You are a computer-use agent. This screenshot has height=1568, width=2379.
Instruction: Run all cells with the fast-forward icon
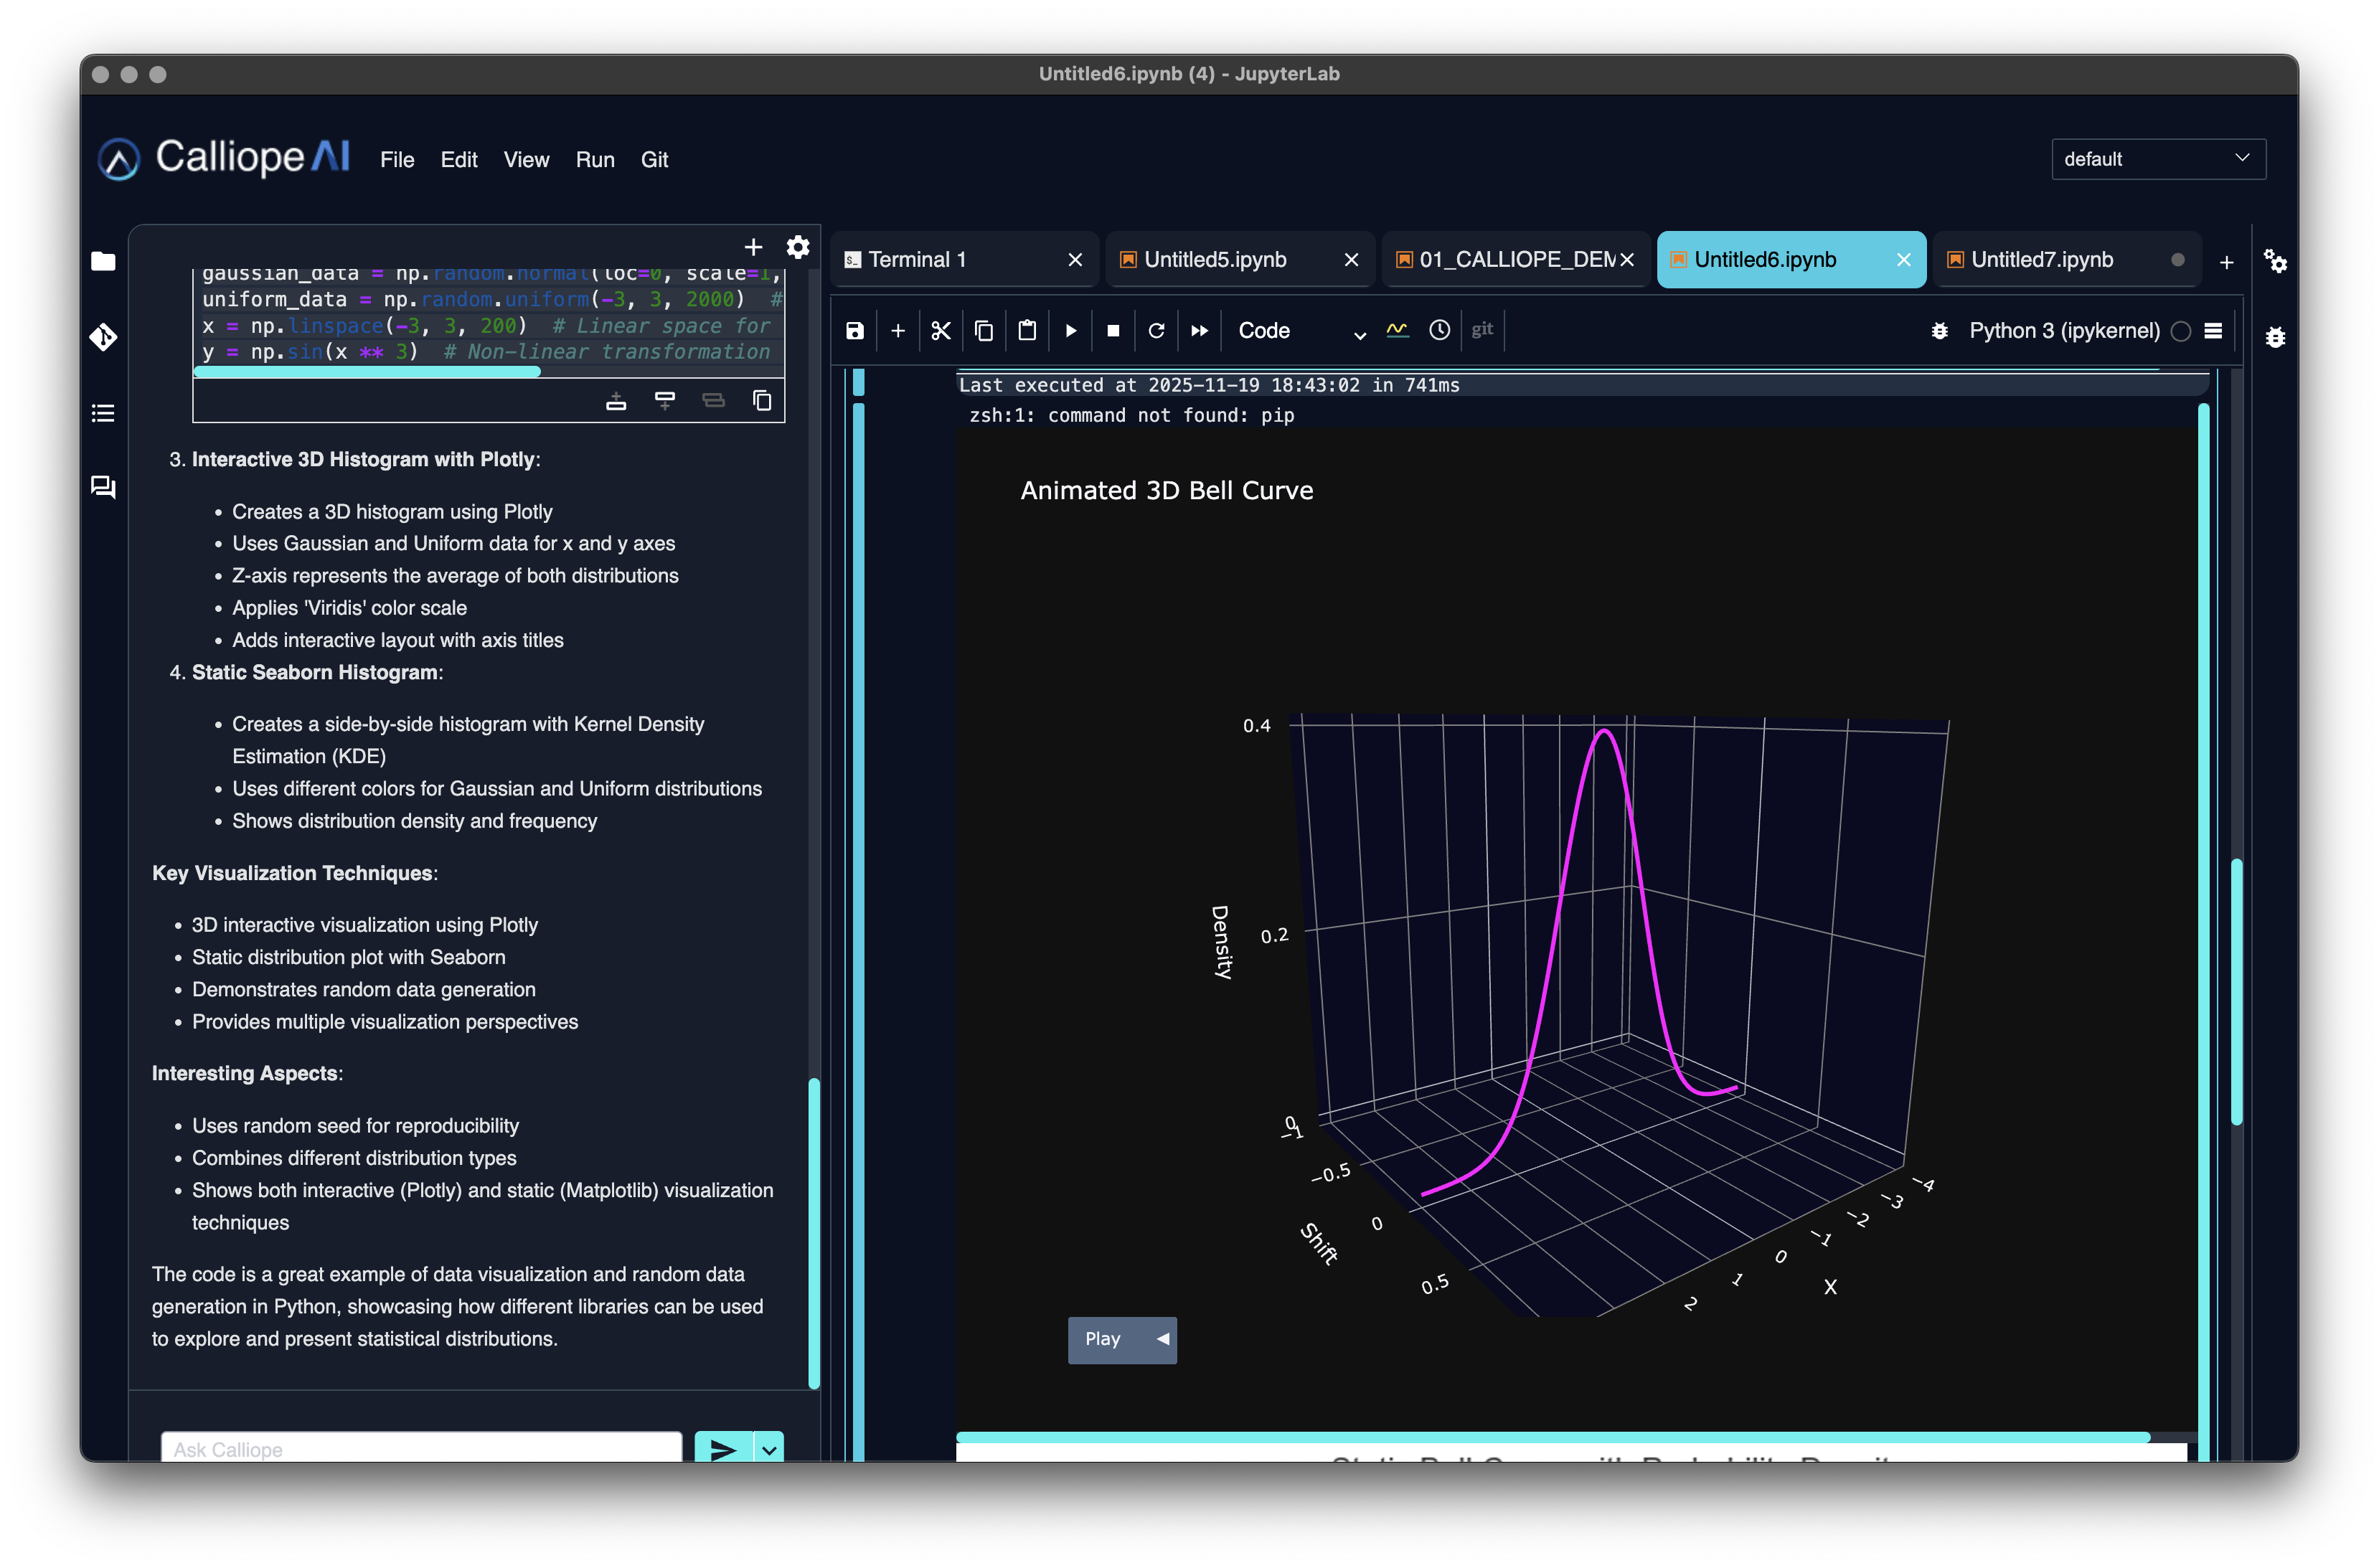tap(1199, 330)
